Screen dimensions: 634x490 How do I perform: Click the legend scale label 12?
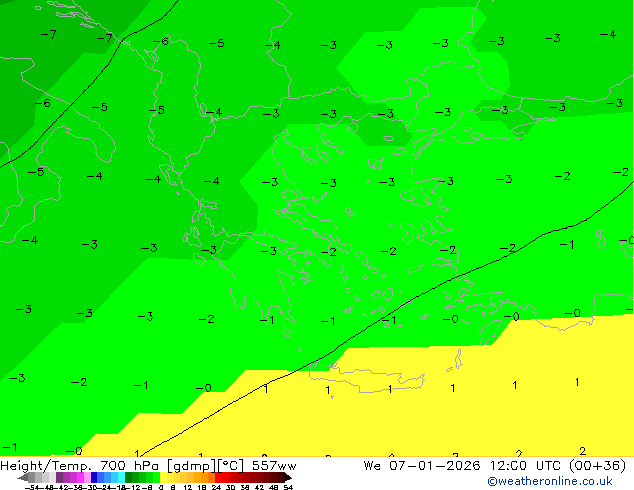[x=187, y=488]
